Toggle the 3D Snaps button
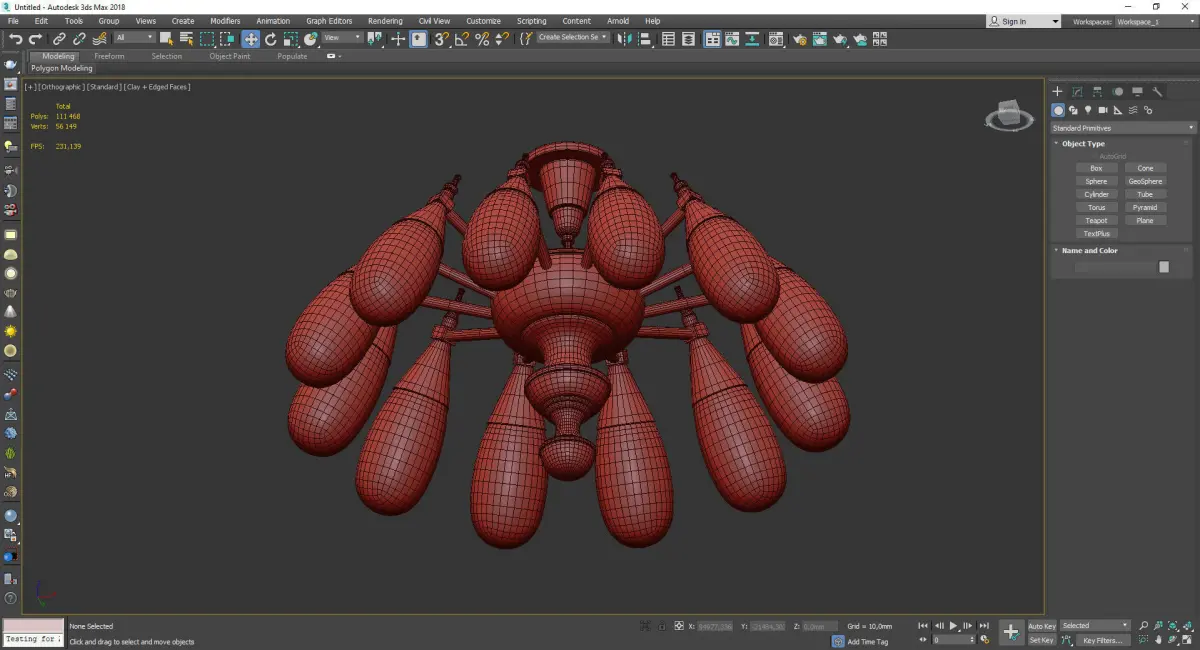Screen dimensions: 1200x650 click(440, 39)
